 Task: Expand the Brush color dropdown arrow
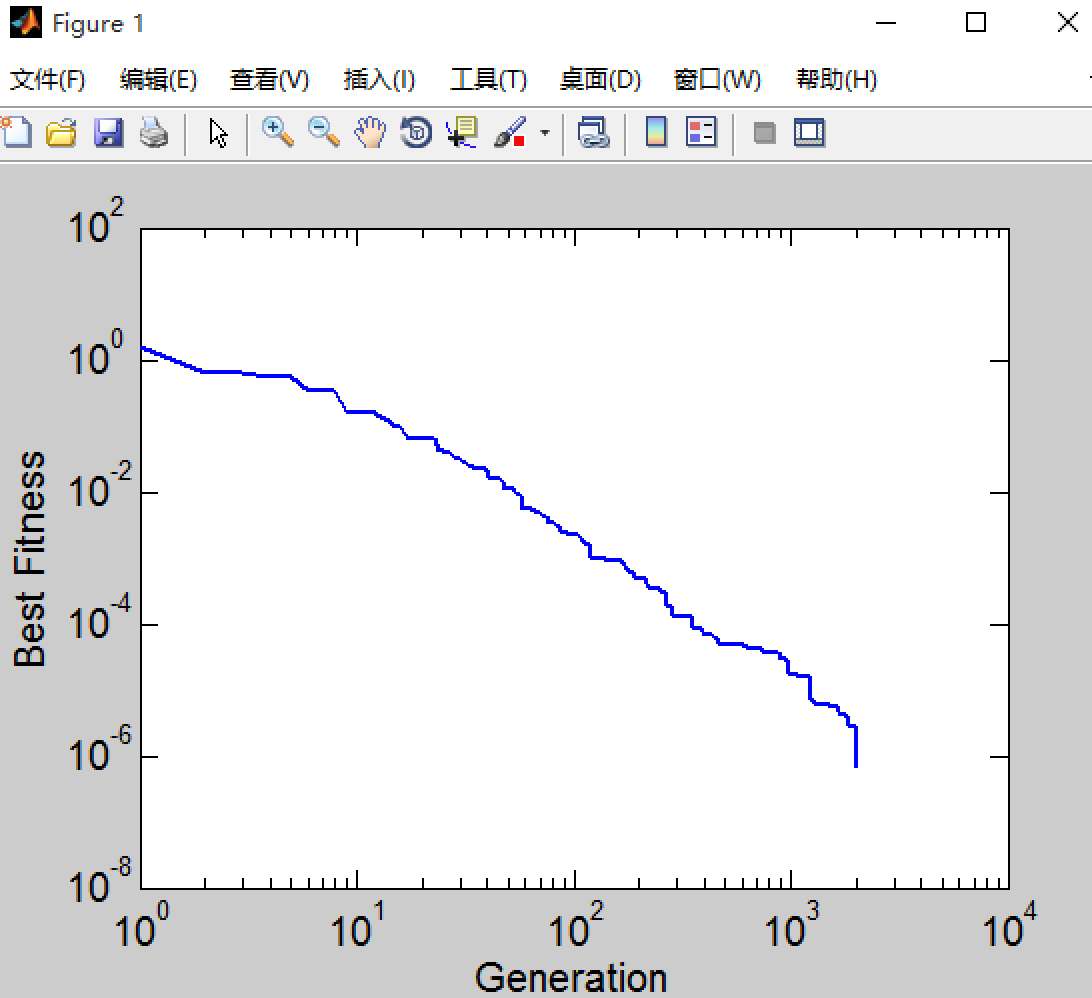coord(545,132)
